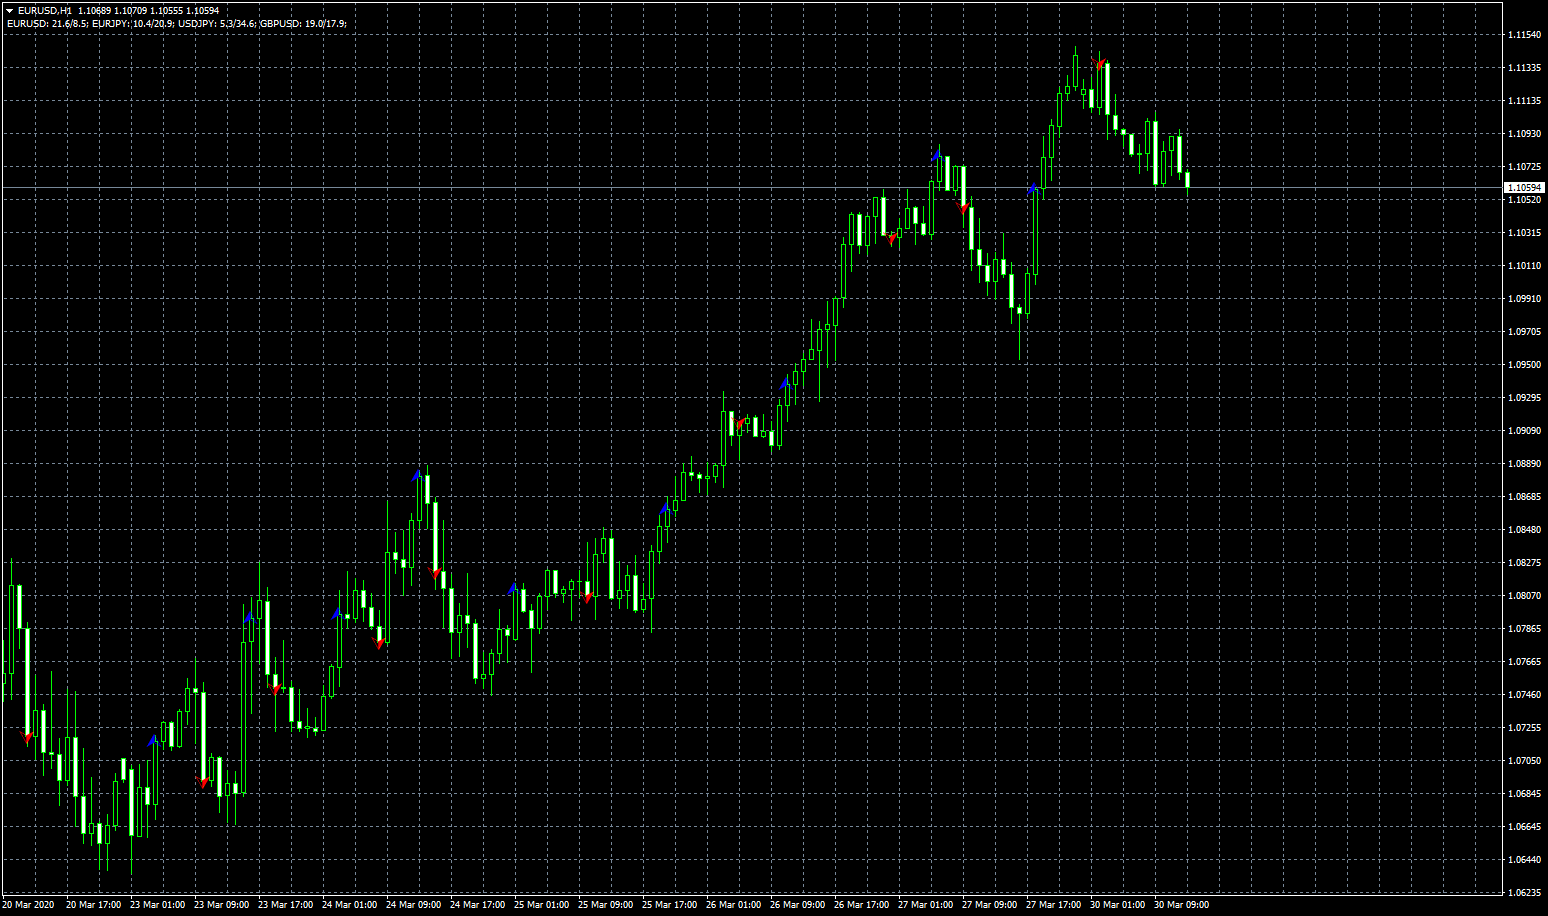Click the '23 Mar 01:00' time axis label
The height and width of the screenshot is (916, 1548).
[x=157, y=905]
